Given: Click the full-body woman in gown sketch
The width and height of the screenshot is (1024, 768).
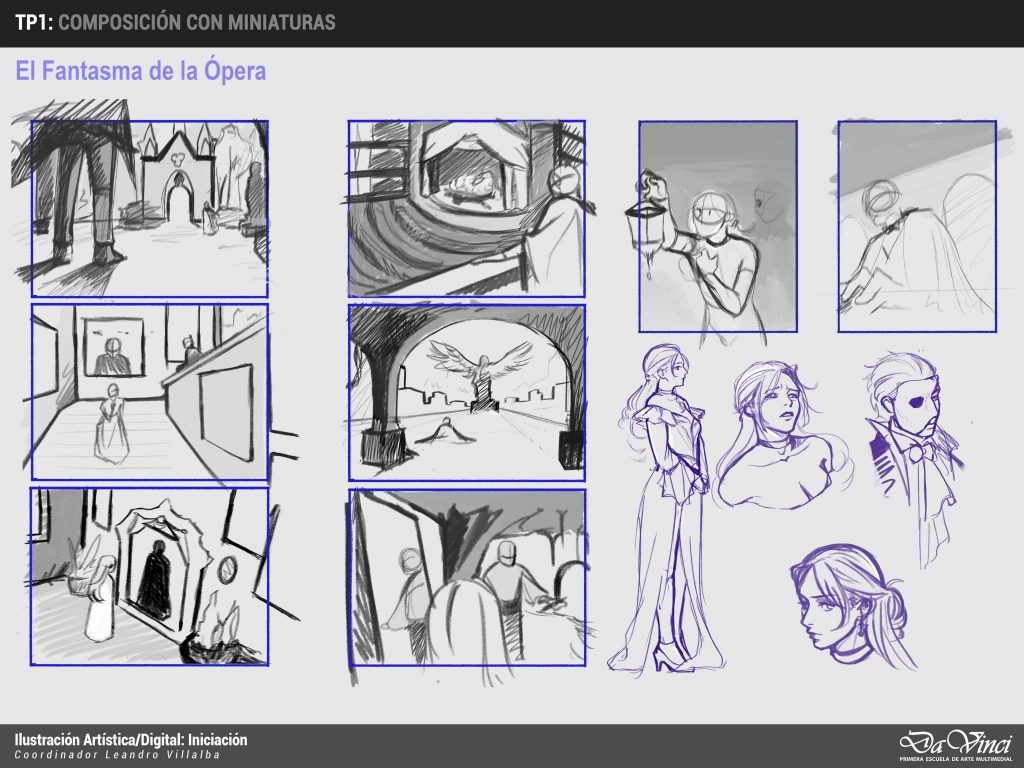Looking at the screenshot, I should point(665,510).
